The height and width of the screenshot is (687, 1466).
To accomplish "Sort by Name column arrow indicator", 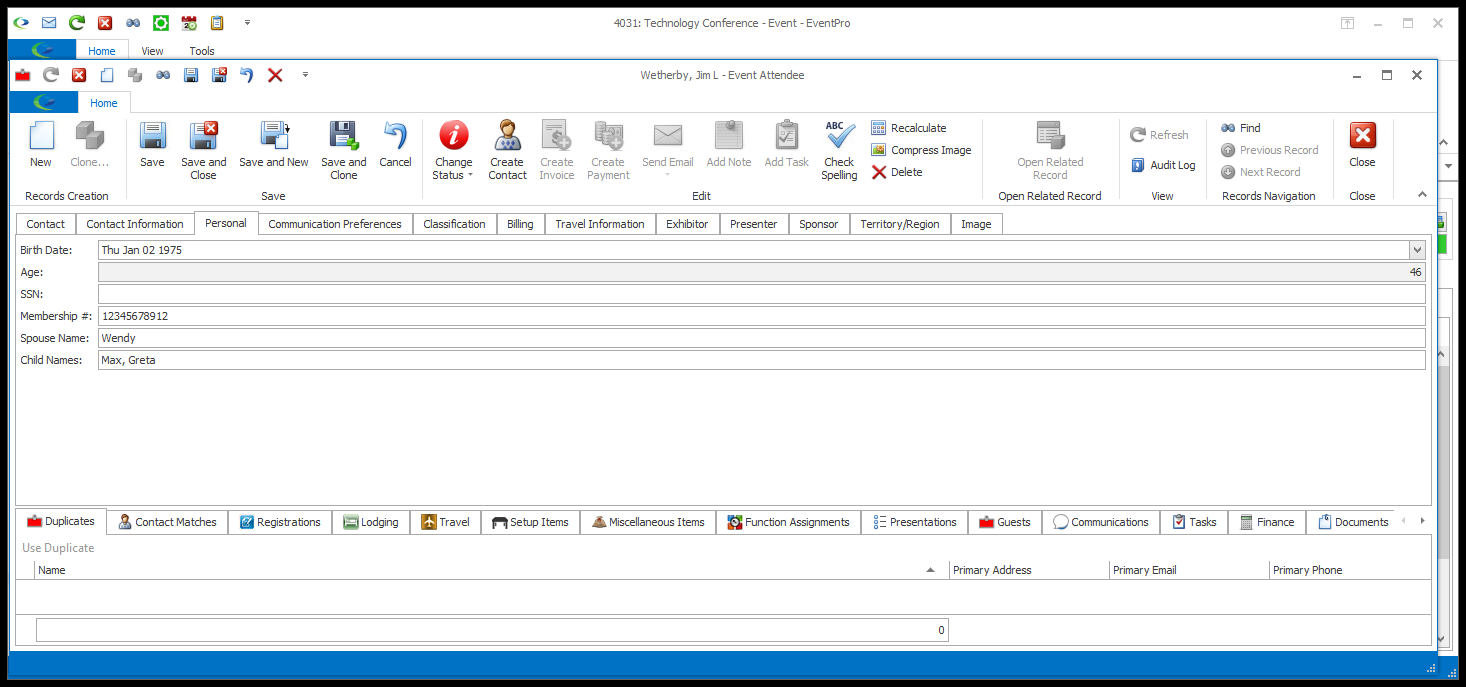I will click(930, 570).
